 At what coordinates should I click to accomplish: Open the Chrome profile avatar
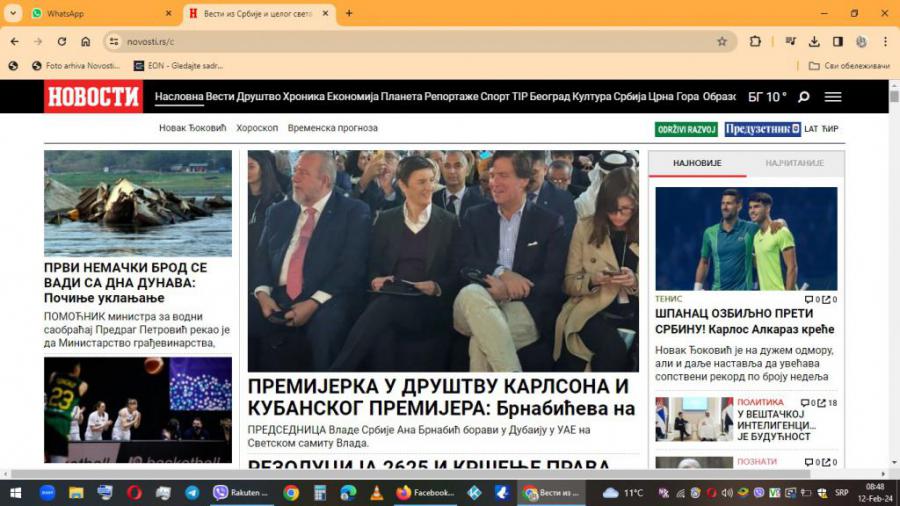click(x=861, y=41)
